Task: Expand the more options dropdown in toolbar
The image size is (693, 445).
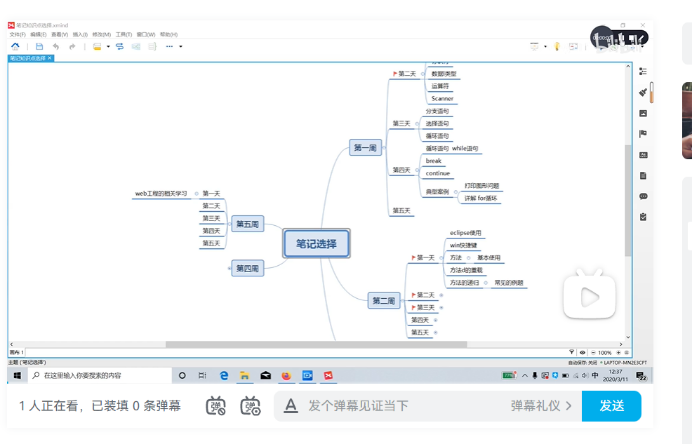Action: 180,46
